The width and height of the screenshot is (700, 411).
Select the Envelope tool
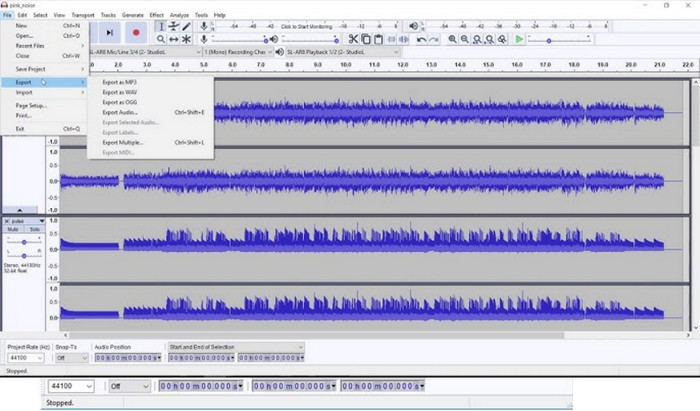(x=174, y=26)
